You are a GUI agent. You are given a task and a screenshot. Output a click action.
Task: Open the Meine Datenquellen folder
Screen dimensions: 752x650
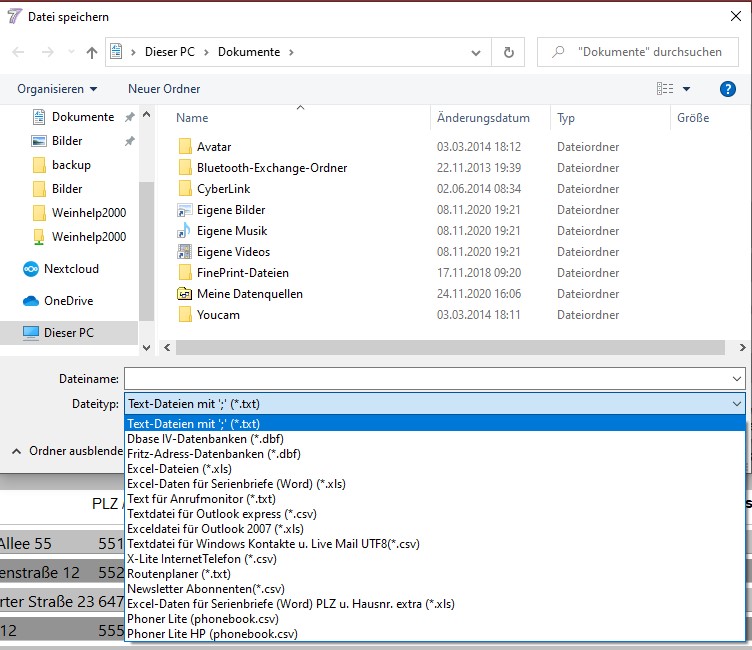[249, 294]
